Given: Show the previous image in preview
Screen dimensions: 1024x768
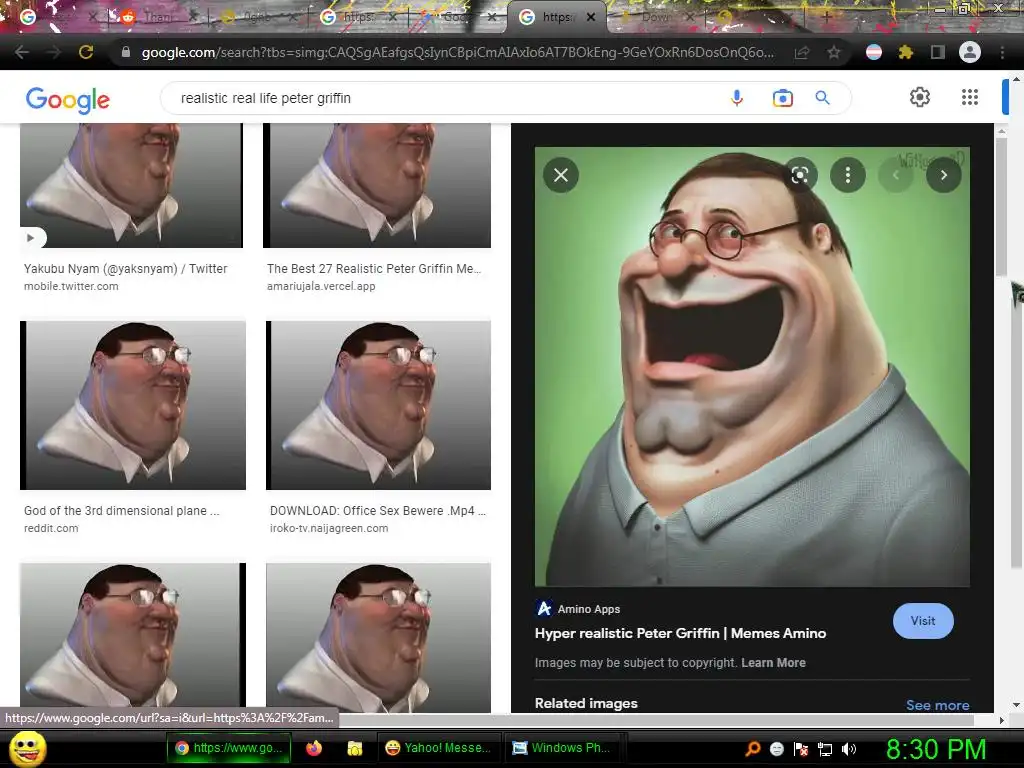Looking at the screenshot, I should pyautogui.click(x=896, y=175).
